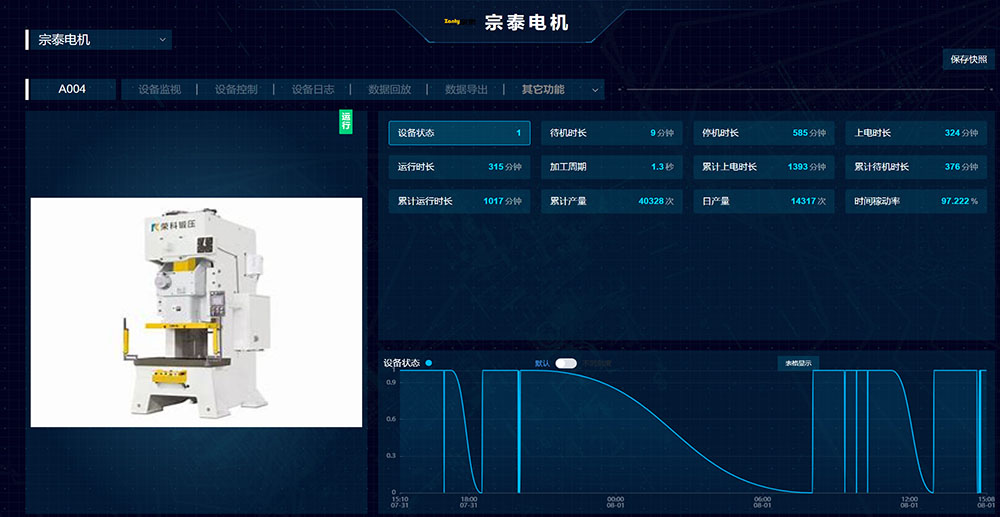This screenshot has width=1000, height=517.
Task: Open the 其它功能 menu
Action: point(543,90)
